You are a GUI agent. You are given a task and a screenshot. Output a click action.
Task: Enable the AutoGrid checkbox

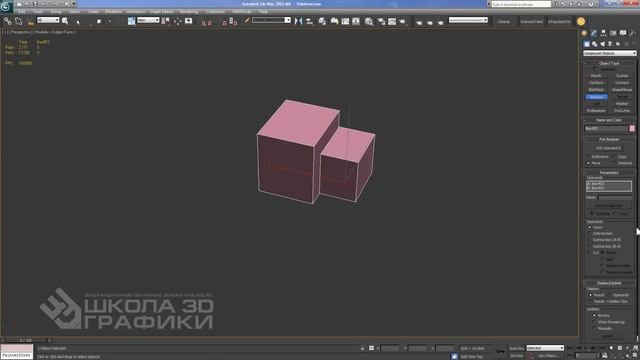pyautogui.click(x=595, y=69)
